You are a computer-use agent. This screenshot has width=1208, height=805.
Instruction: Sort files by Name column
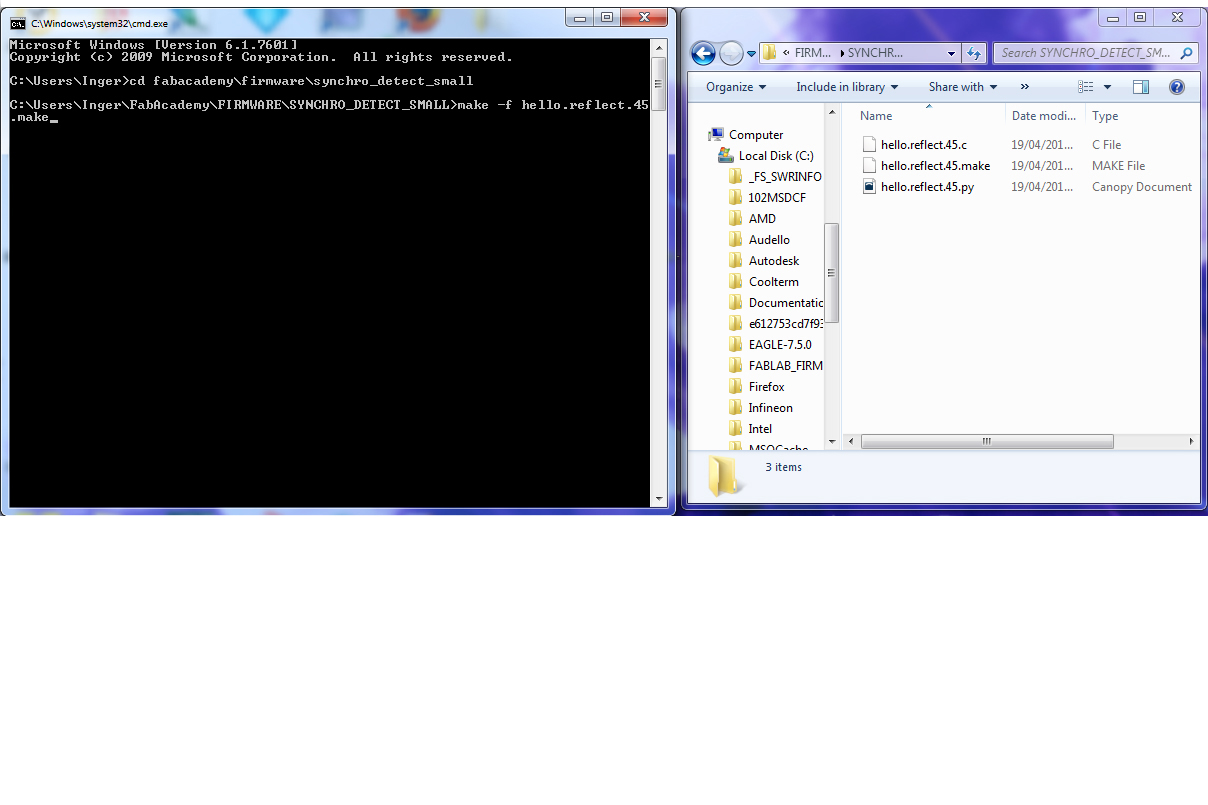pyautogui.click(x=876, y=116)
